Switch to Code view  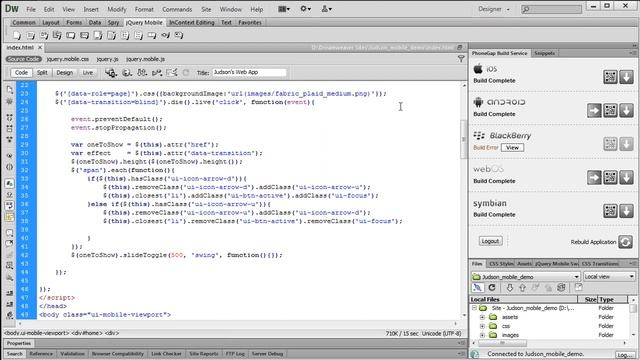21,73
